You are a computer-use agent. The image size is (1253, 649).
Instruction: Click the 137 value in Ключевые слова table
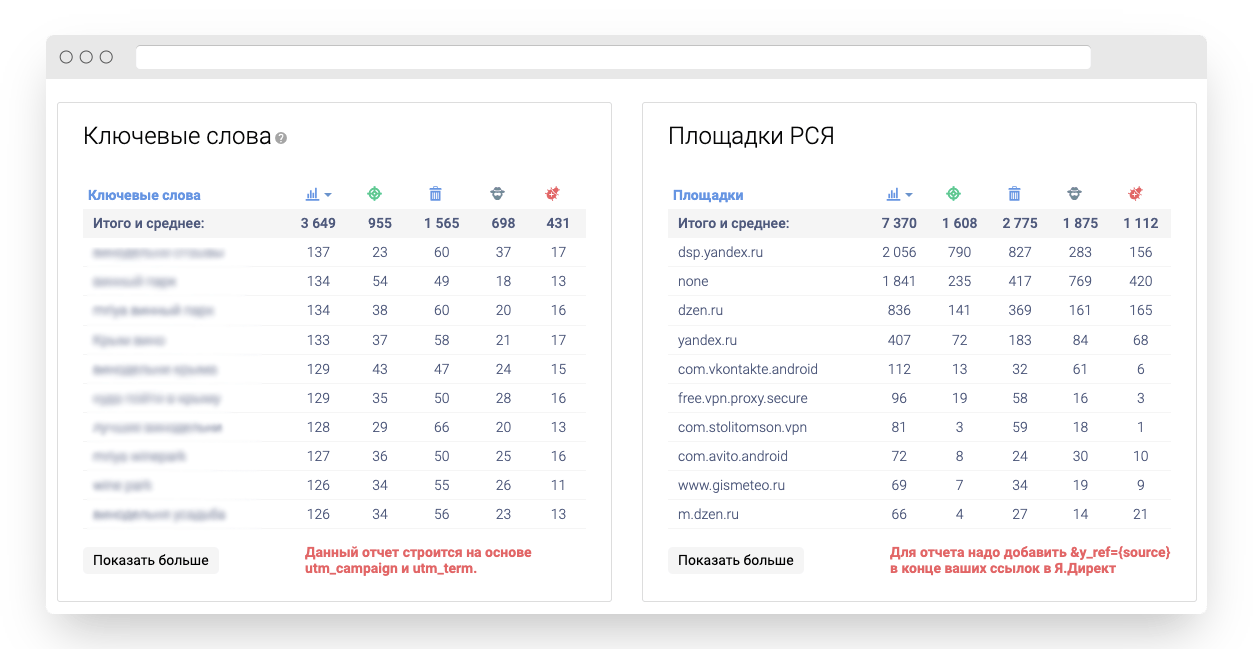tap(318, 252)
